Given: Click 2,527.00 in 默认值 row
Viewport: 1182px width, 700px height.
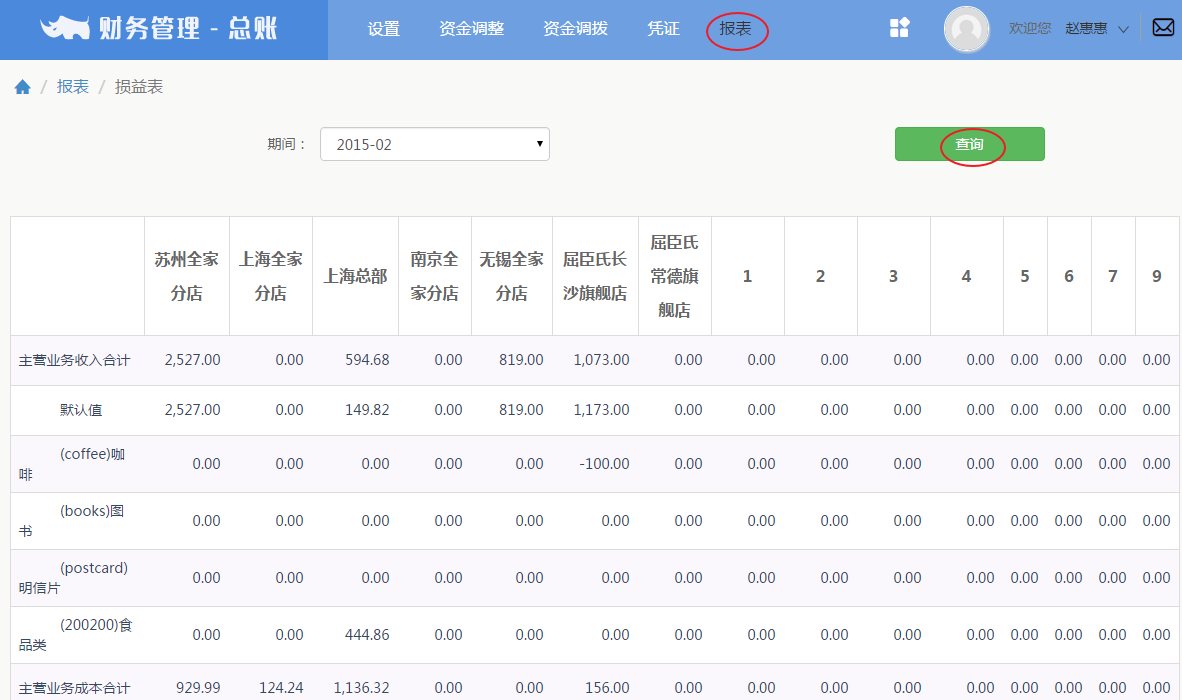Looking at the screenshot, I should (193, 410).
